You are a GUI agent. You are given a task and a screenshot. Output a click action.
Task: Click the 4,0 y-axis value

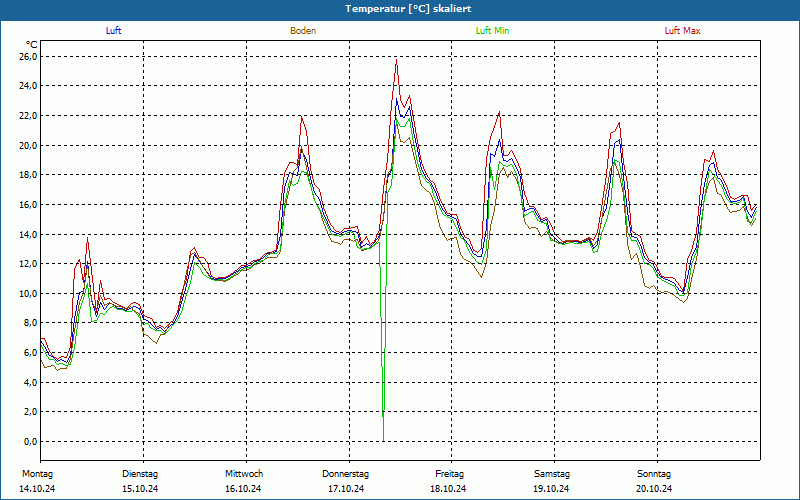(x=30, y=382)
